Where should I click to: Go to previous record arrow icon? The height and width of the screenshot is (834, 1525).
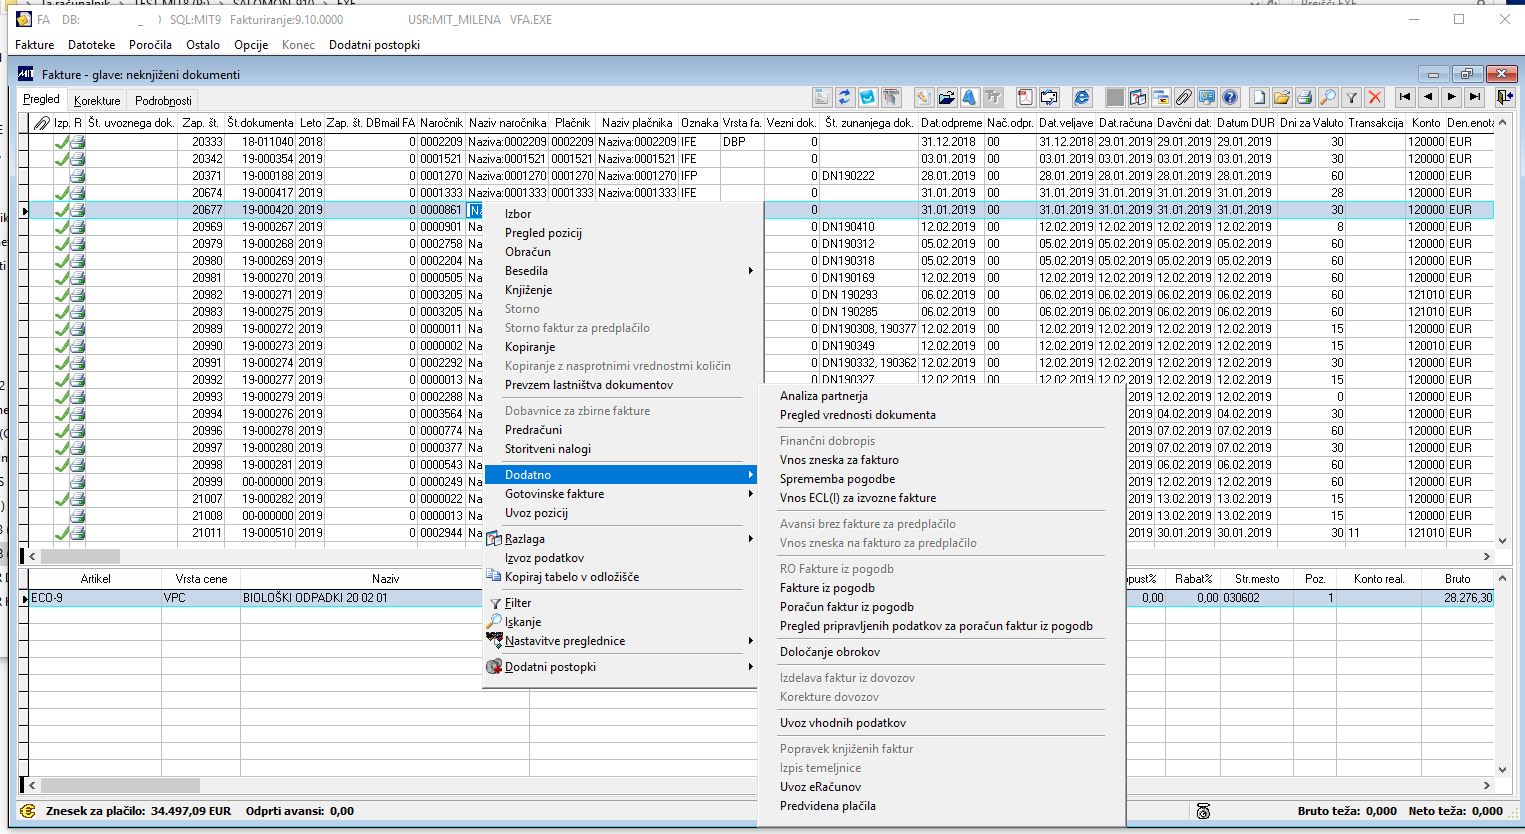click(x=1428, y=97)
